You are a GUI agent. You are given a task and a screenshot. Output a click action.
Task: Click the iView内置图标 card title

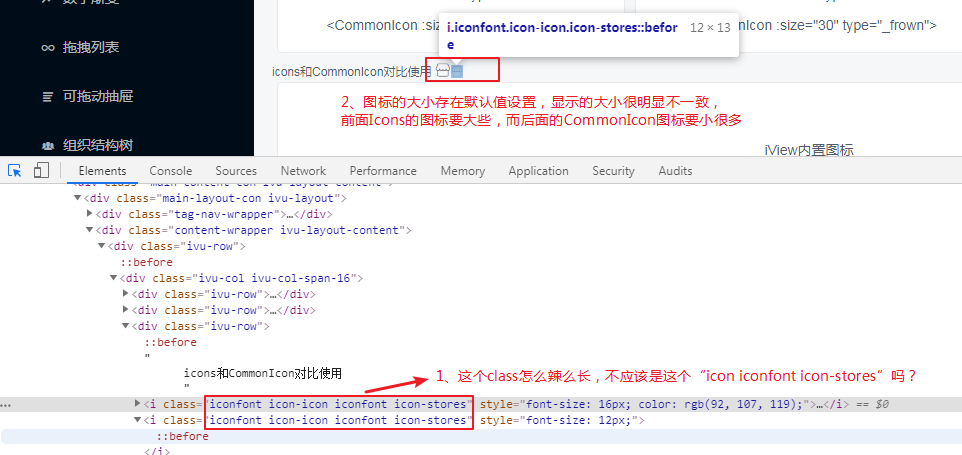[809, 150]
